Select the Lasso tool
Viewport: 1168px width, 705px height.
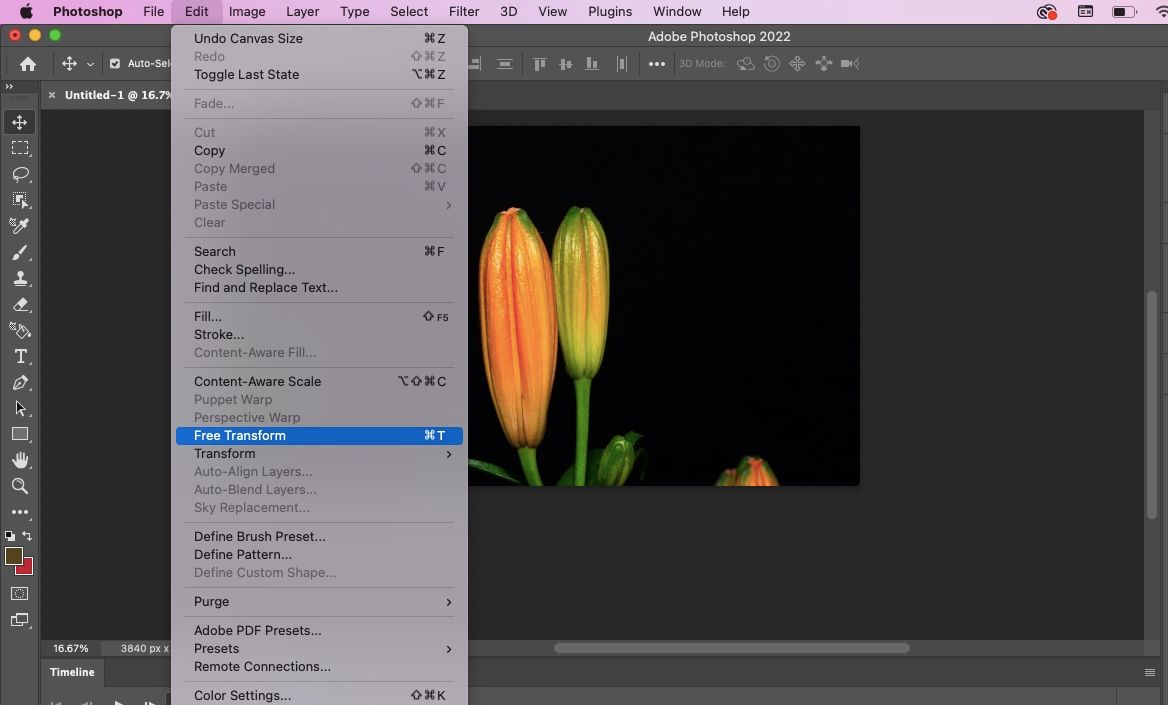[20, 174]
